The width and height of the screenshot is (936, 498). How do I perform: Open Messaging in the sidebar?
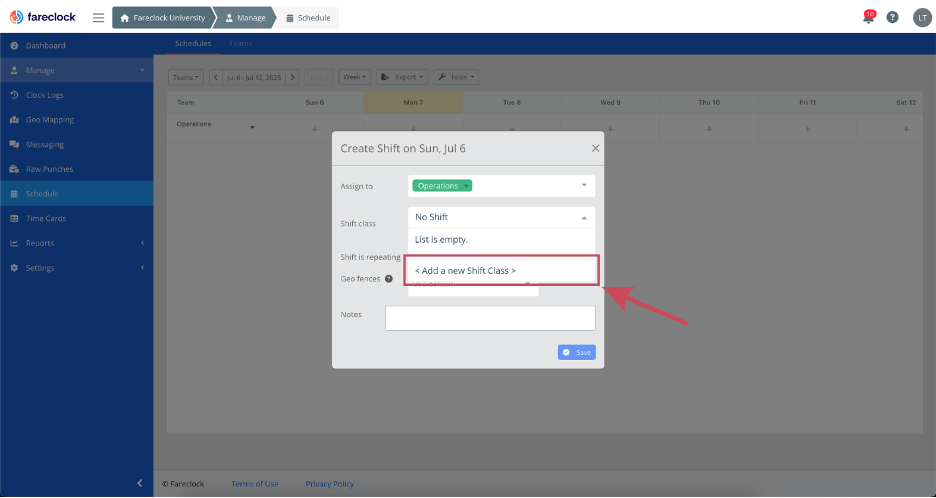[76, 145]
